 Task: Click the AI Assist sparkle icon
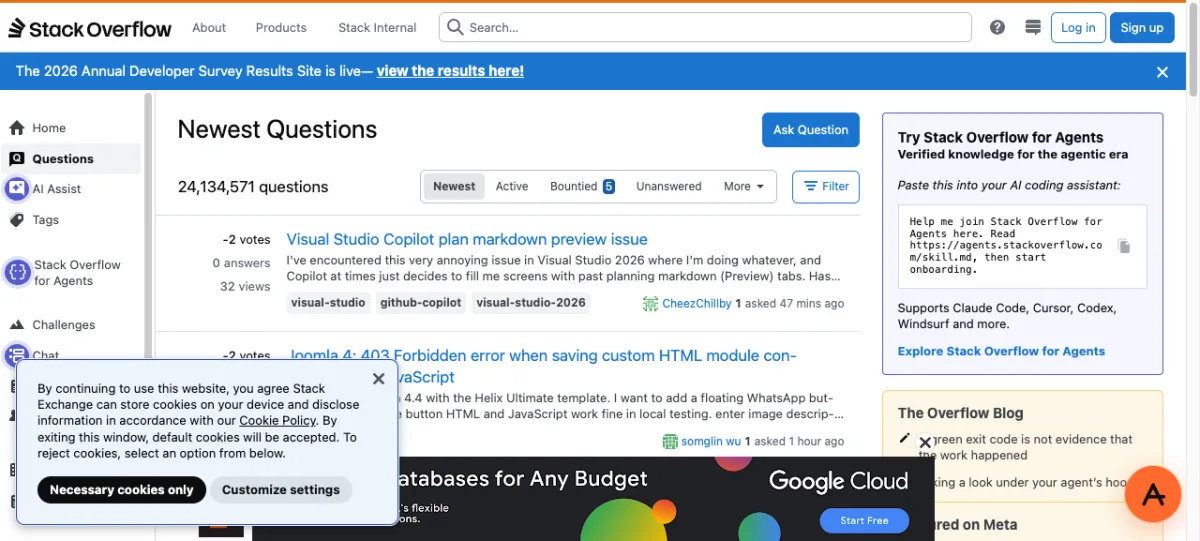(x=16, y=189)
